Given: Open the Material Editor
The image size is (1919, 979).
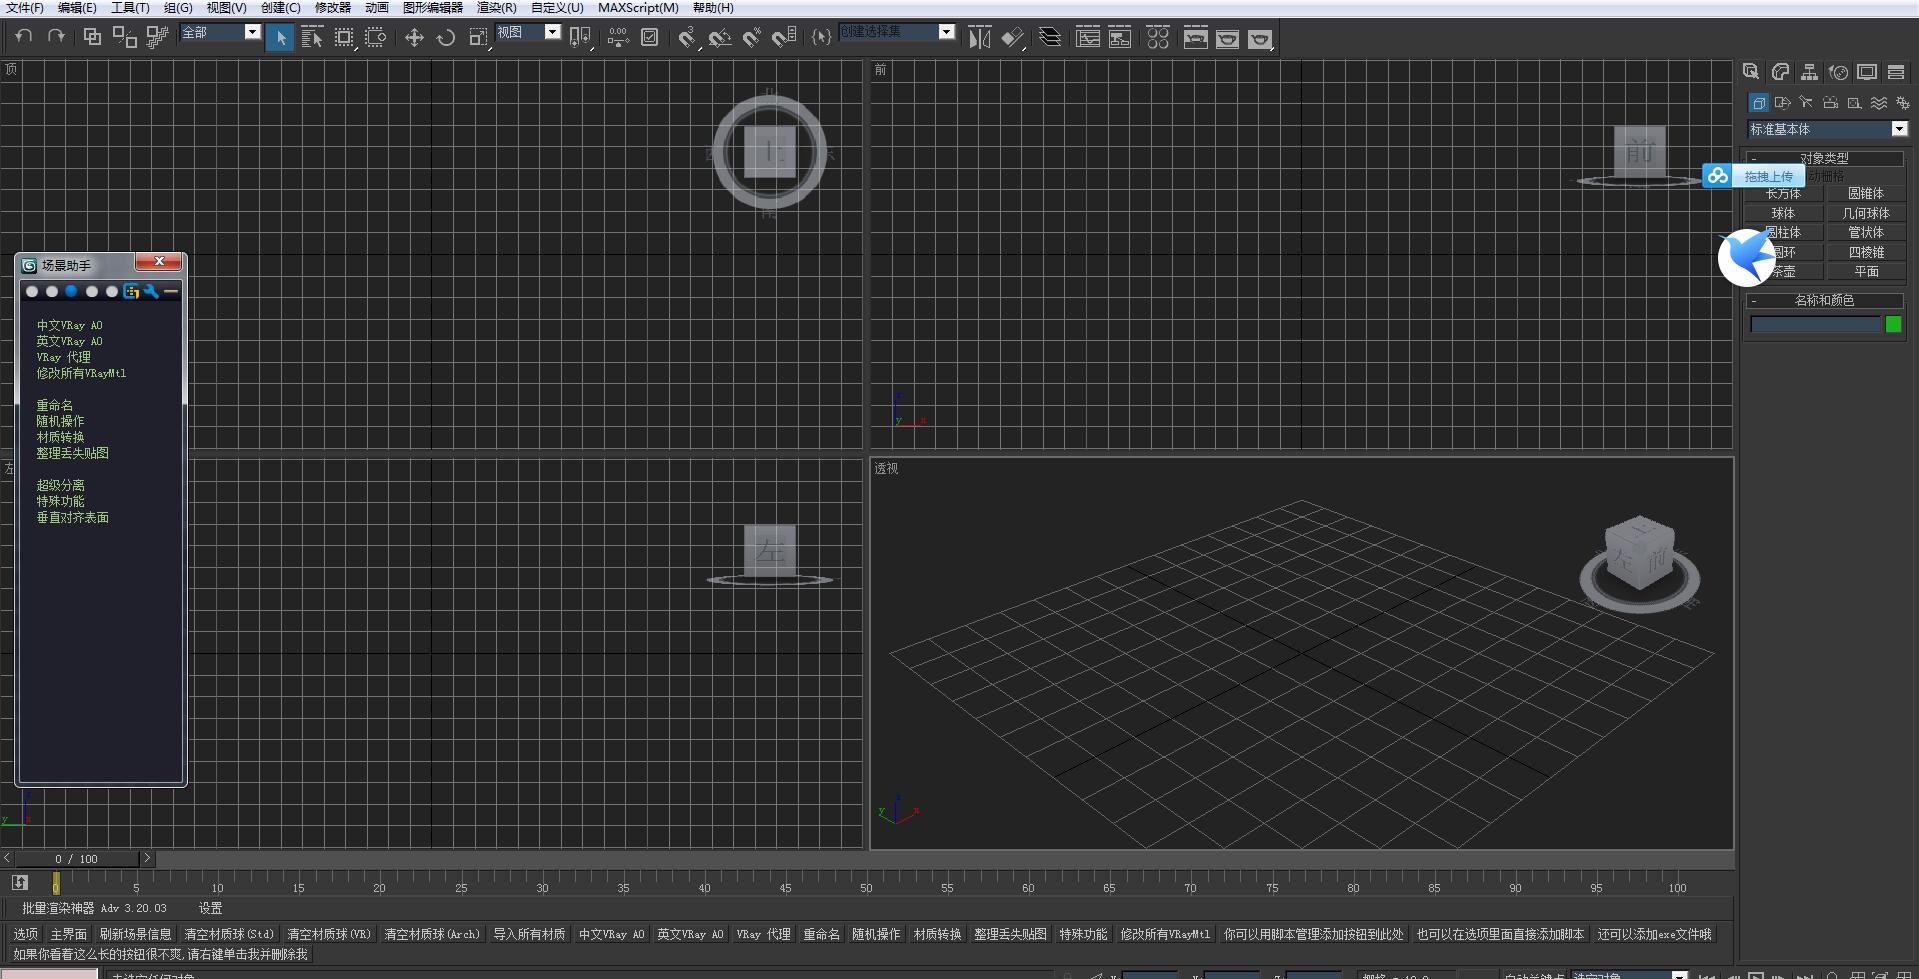Looking at the screenshot, I should coord(1158,38).
